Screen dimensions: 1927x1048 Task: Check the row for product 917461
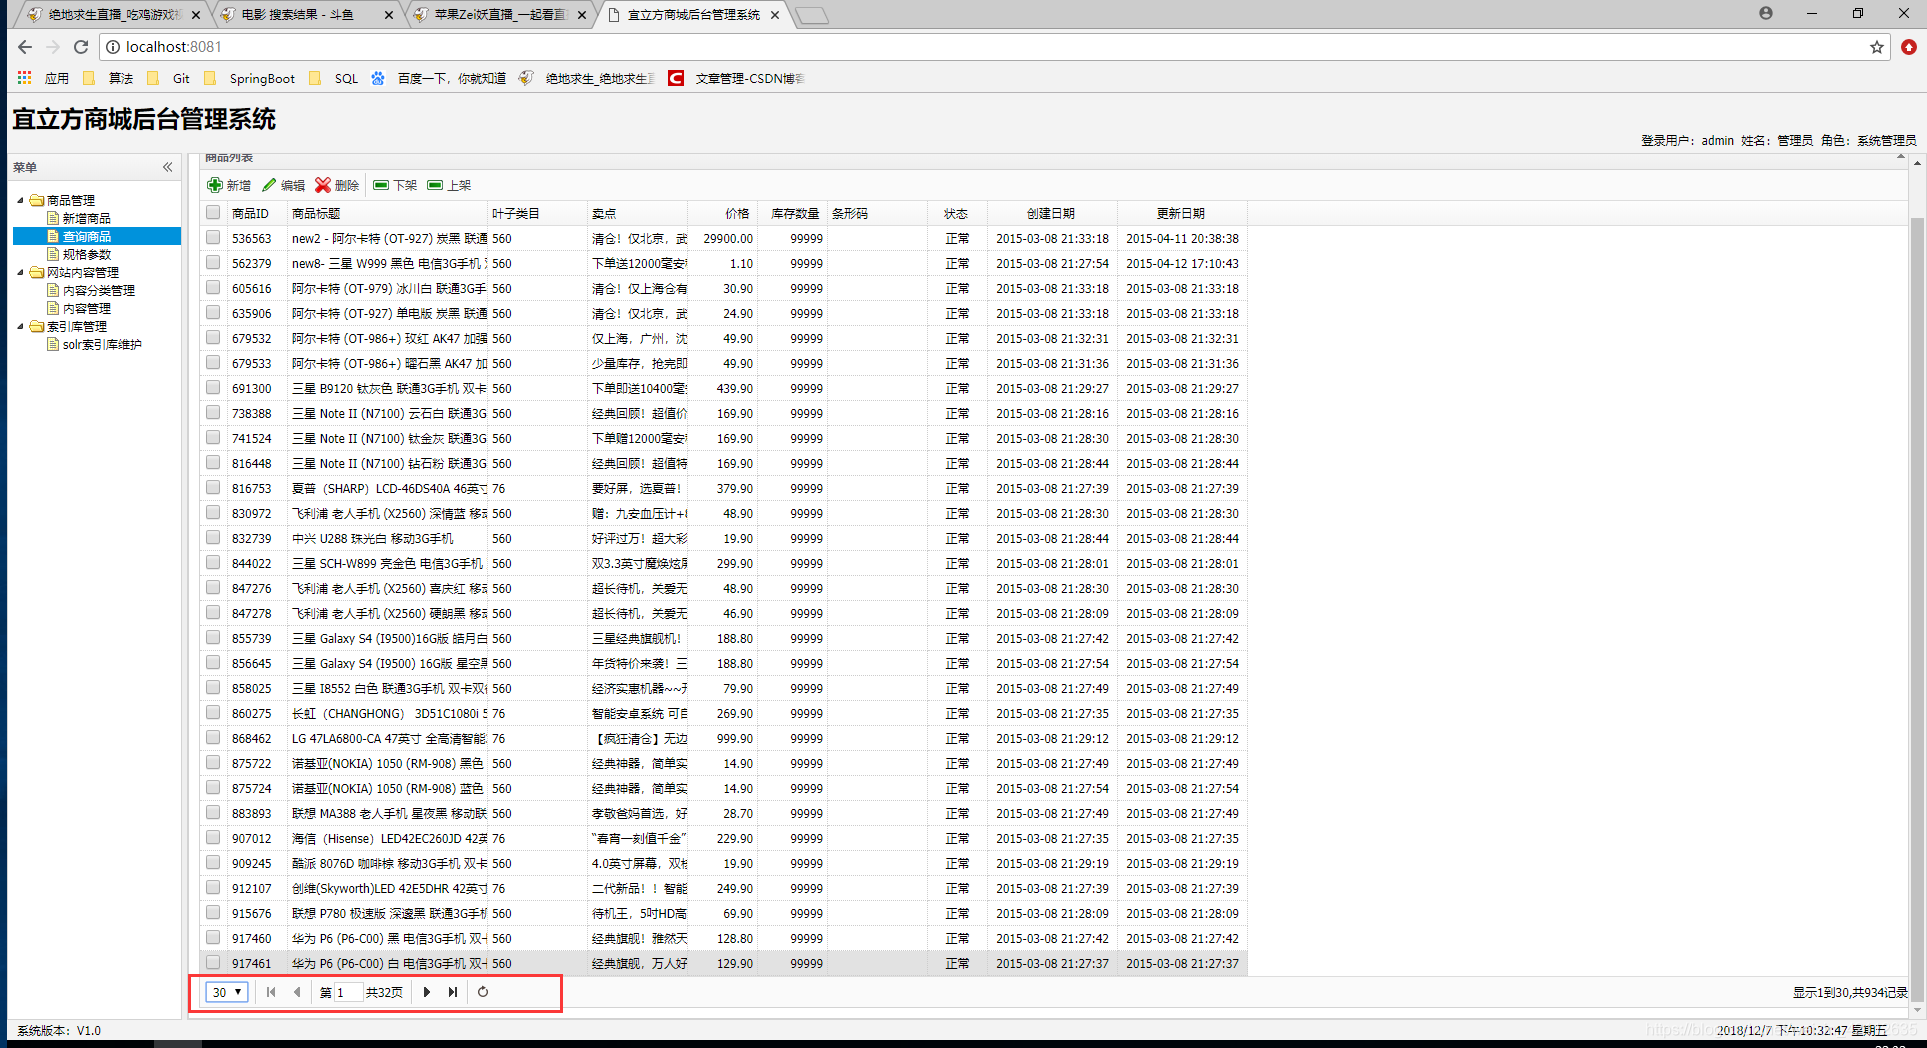coord(213,962)
